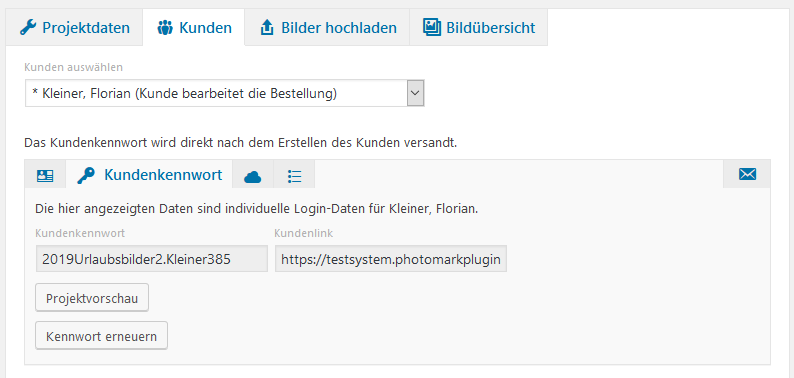Switch to the Kunden tab
Image resolution: width=794 pixels, height=378 pixels.
click(x=194, y=27)
